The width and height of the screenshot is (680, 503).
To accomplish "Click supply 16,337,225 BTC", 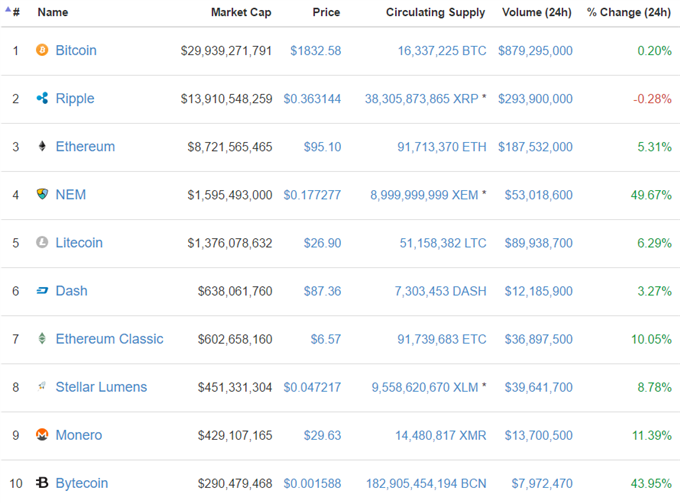I will click(x=442, y=51).
